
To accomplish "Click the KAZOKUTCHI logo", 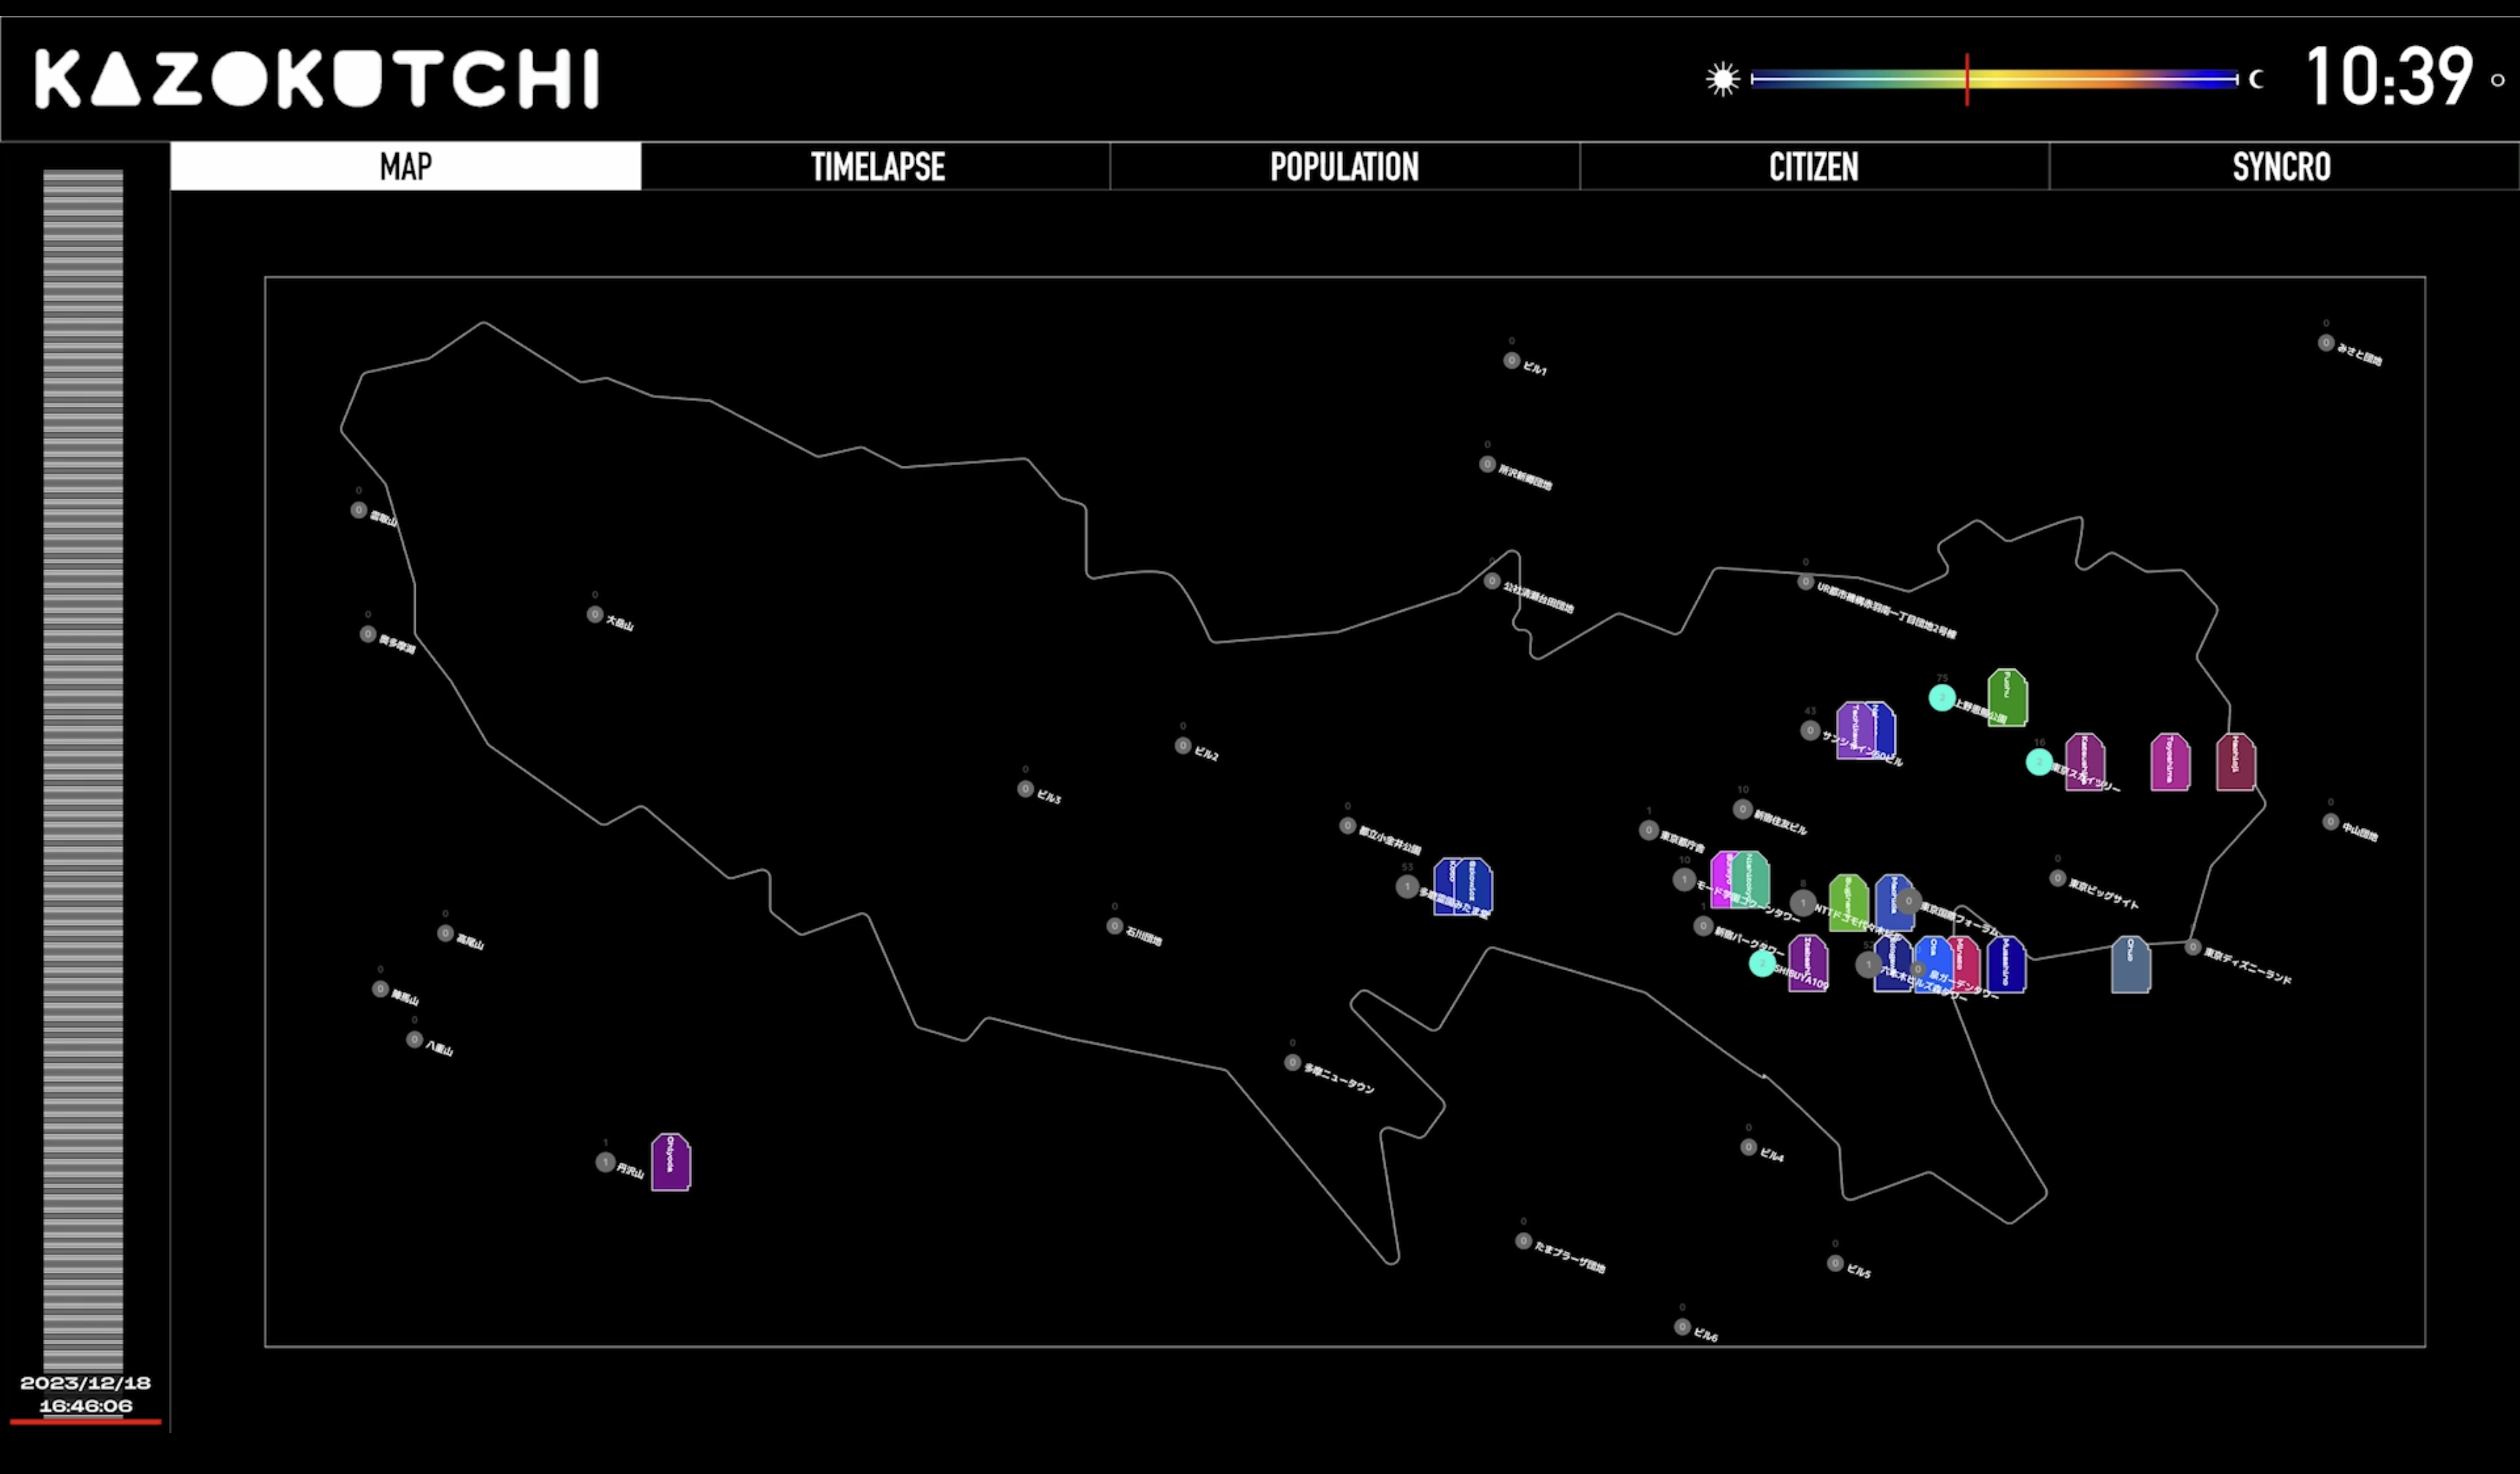I will [316, 79].
